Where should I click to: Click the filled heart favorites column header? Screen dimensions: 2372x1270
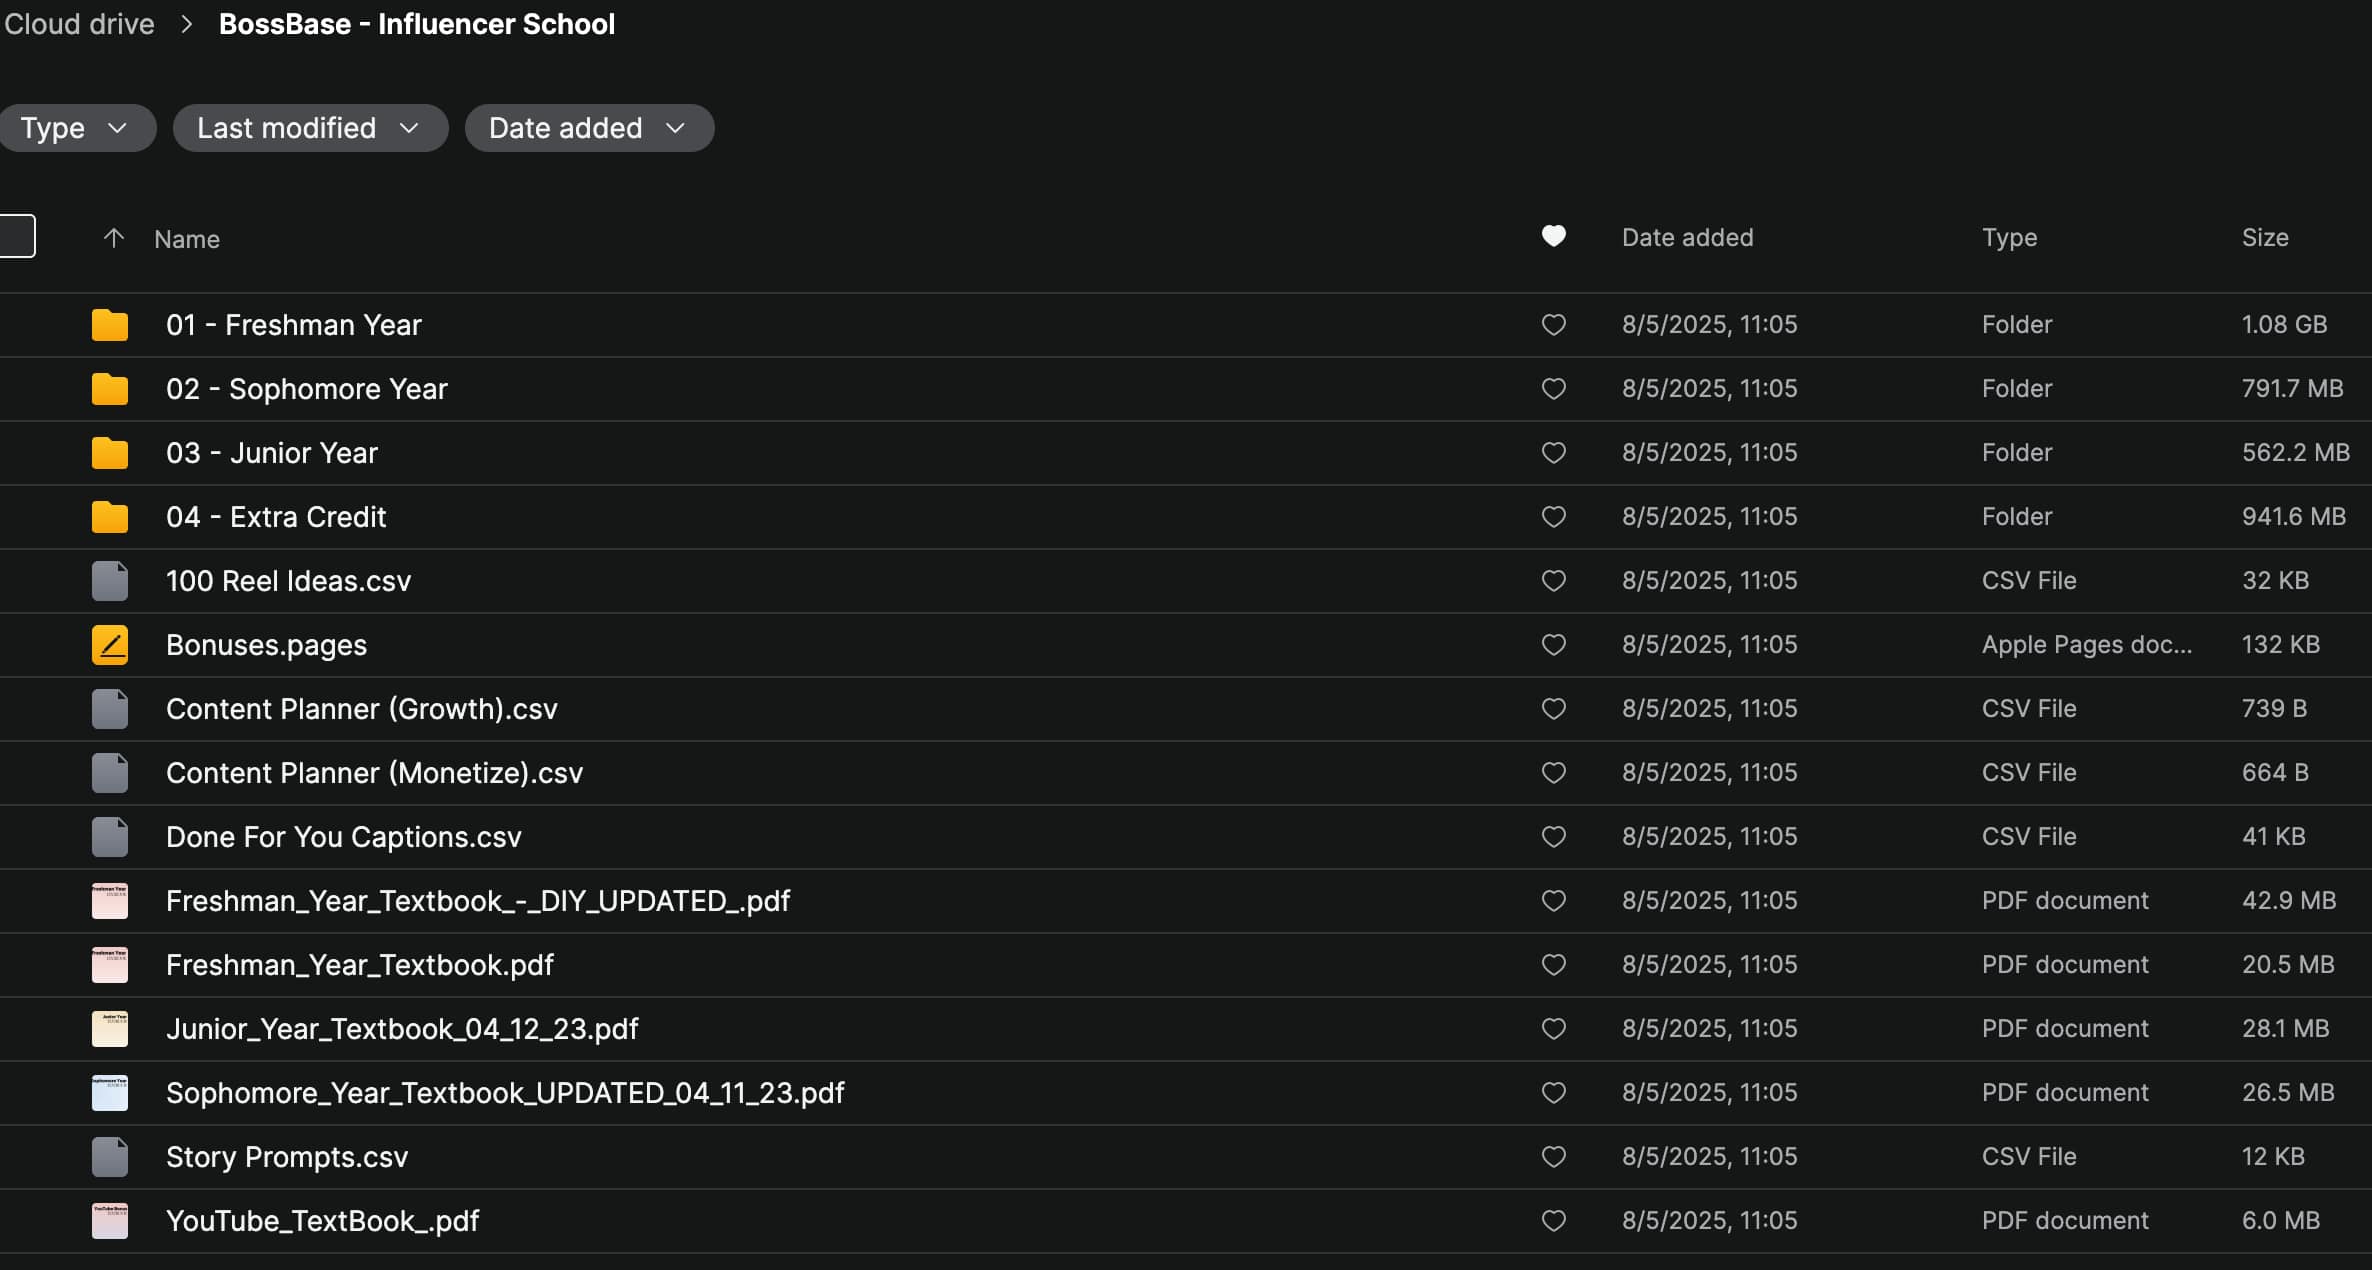pyautogui.click(x=1553, y=236)
